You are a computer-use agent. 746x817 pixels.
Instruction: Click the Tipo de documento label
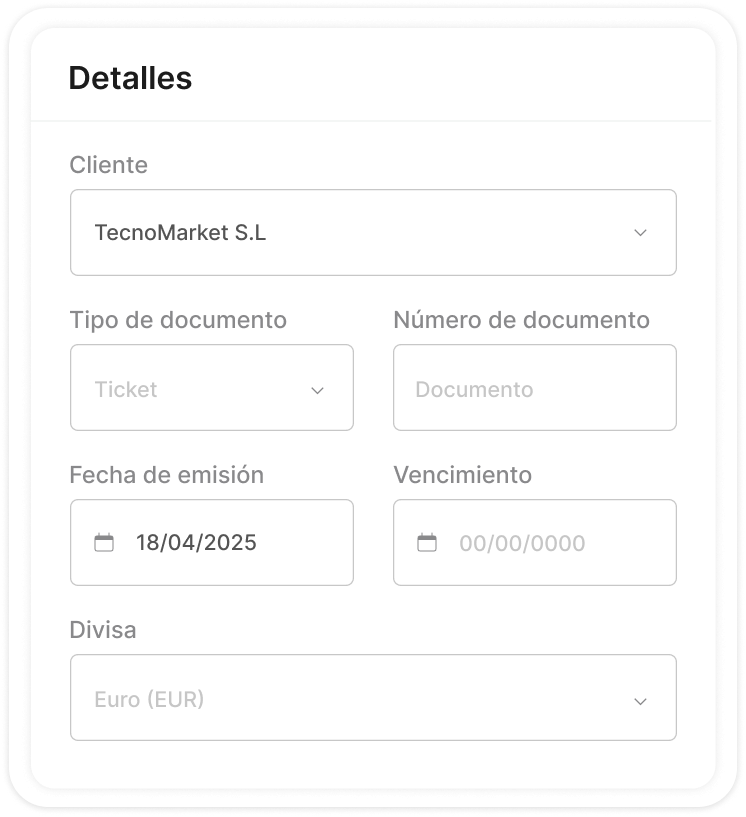pyautogui.click(x=178, y=320)
